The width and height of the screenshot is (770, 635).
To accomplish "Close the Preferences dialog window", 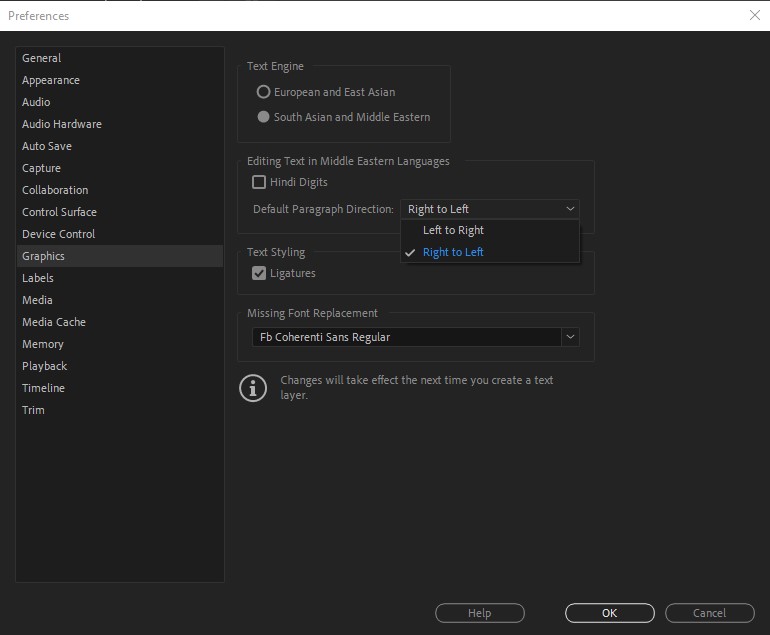I will [x=754, y=15].
